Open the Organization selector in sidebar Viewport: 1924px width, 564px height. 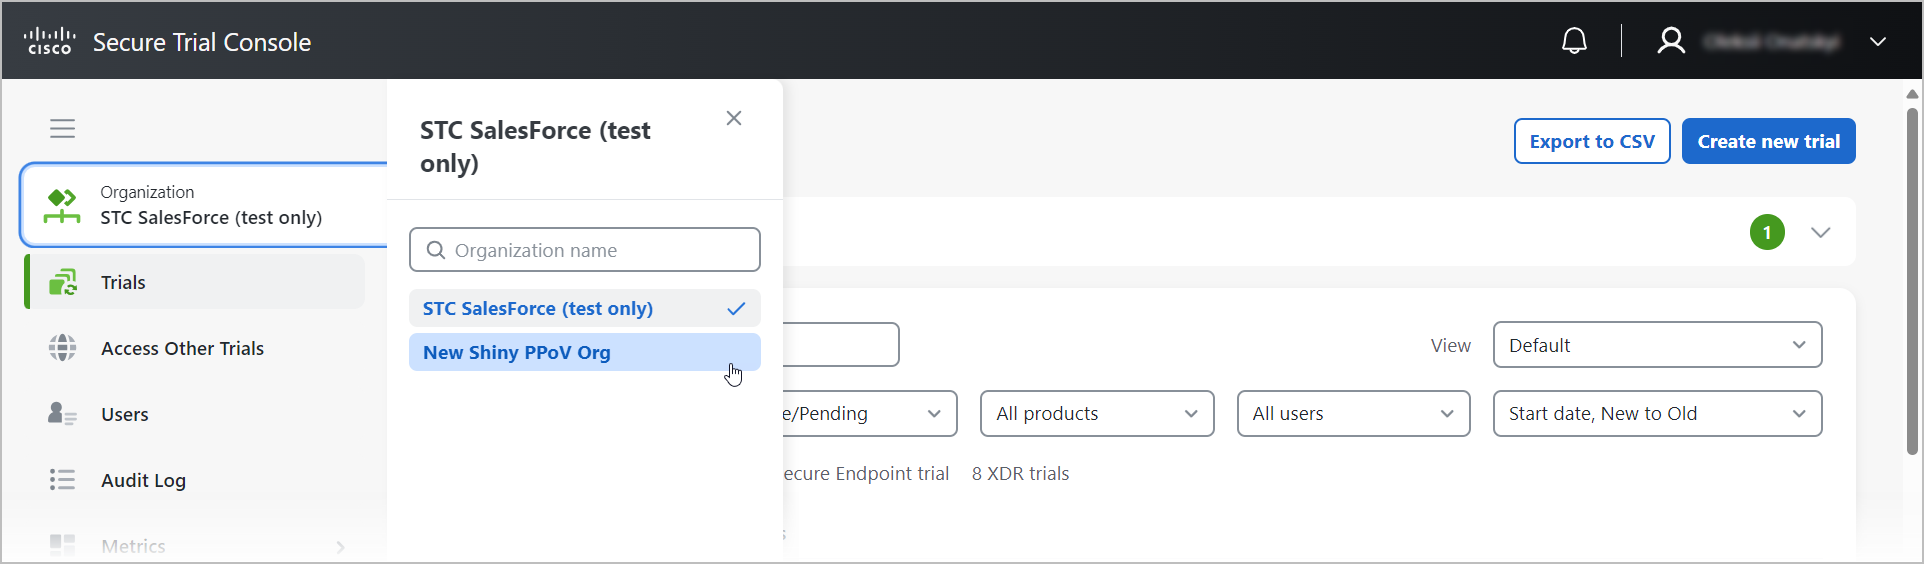pos(204,205)
